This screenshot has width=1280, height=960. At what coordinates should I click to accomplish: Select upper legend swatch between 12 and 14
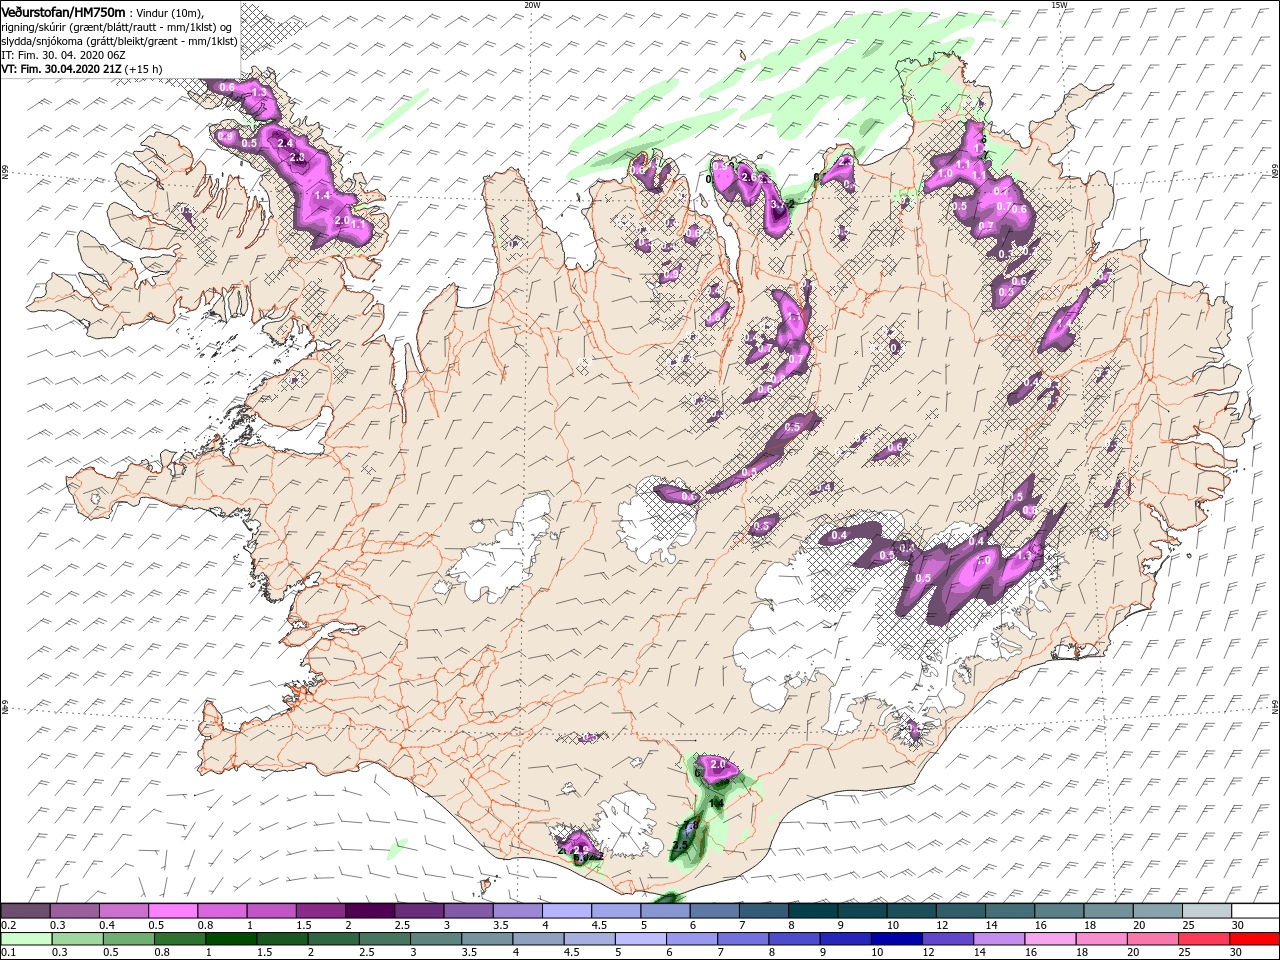(x=960, y=910)
